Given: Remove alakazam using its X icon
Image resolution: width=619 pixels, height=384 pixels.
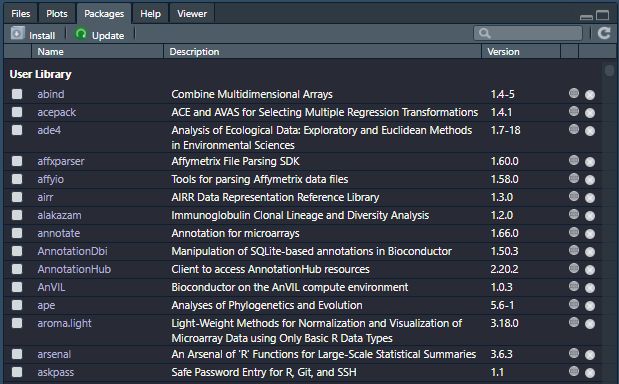Looking at the screenshot, I should (x=590, y=216).
